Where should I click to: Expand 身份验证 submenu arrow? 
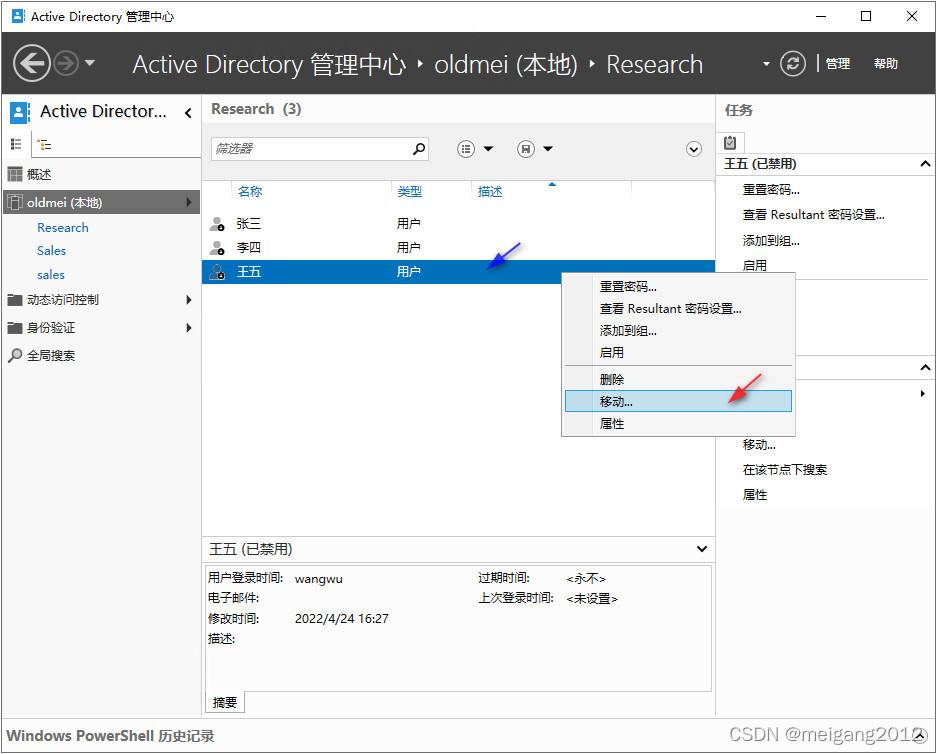(x=189, y=327)
